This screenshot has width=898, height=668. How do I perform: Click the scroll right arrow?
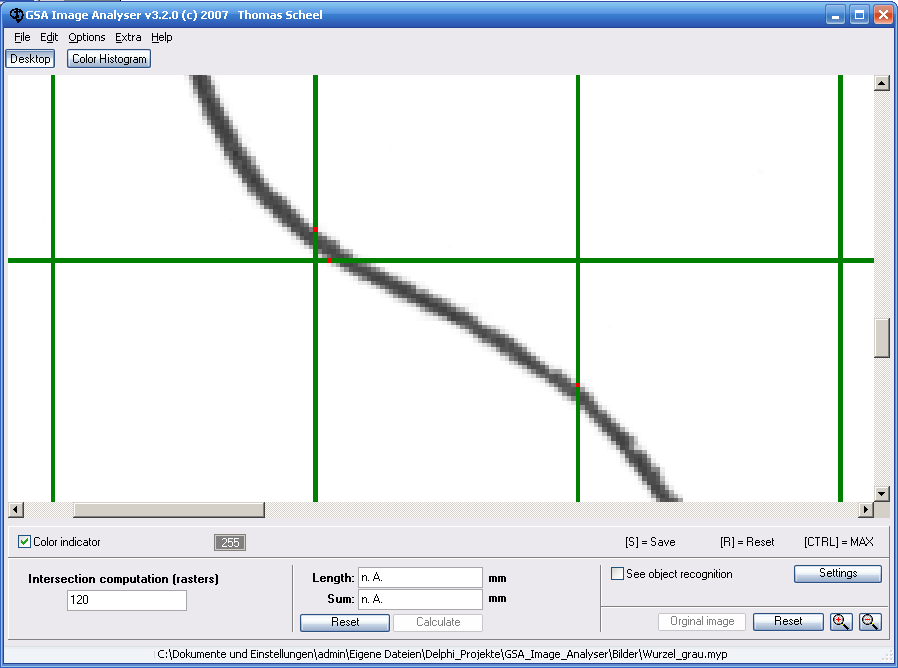pyautogui.click(x=866, y=509)
